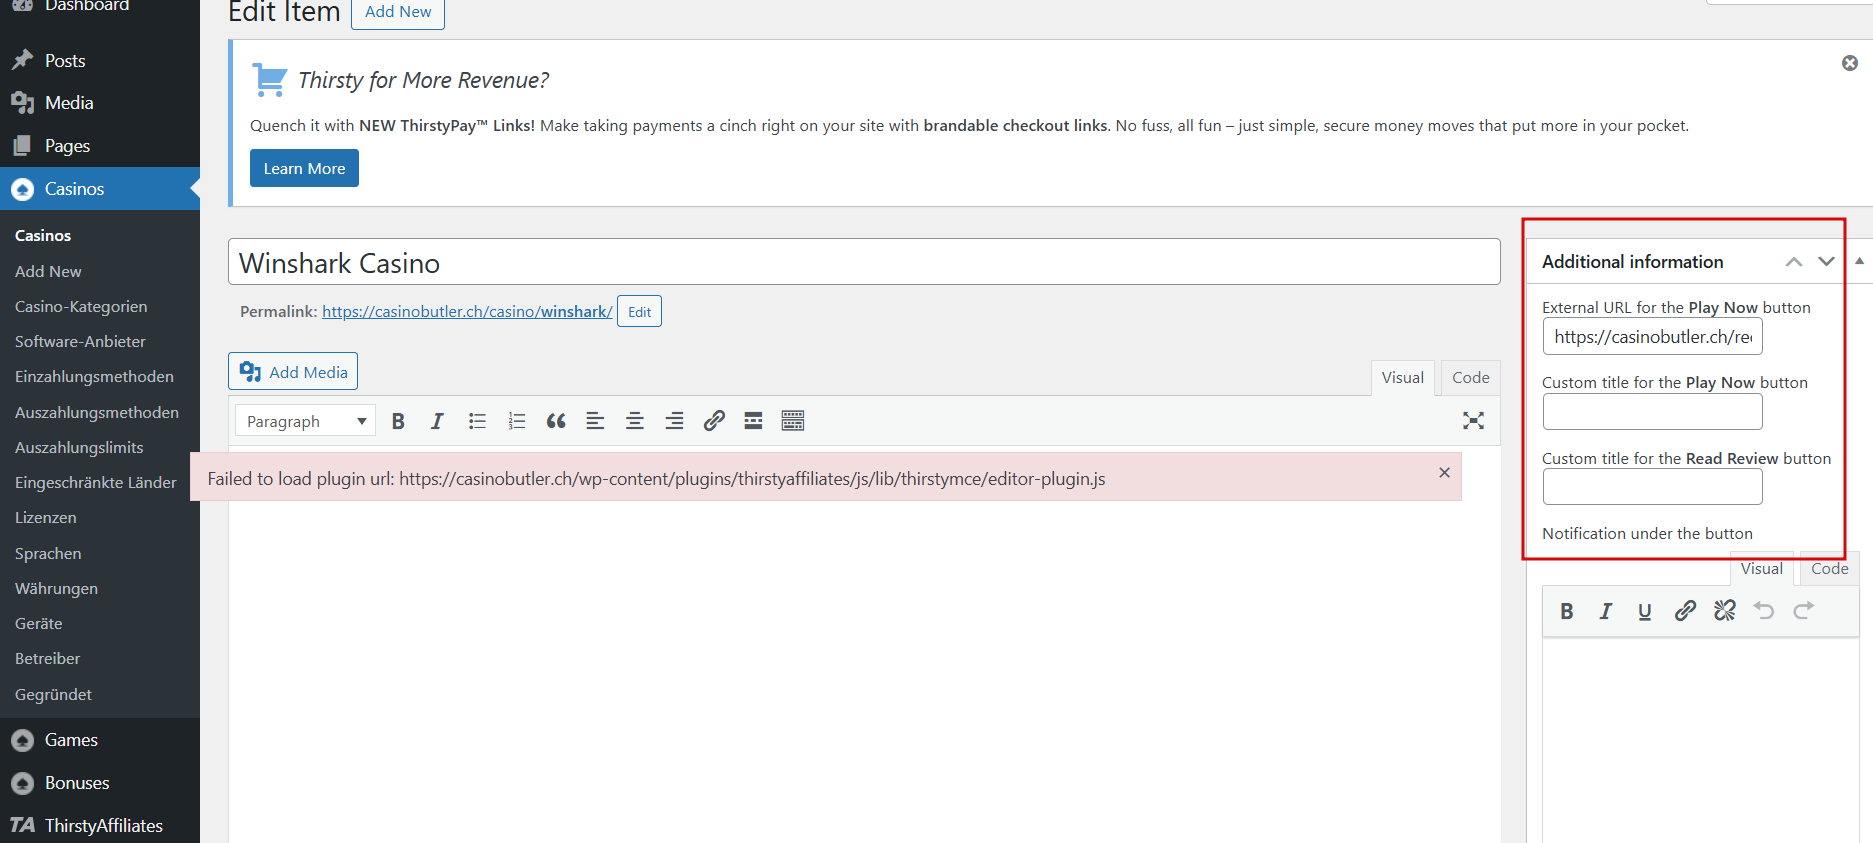Click the Play Now external URL field
This screenshot has width=1873, height=843.
(1652, 337)
